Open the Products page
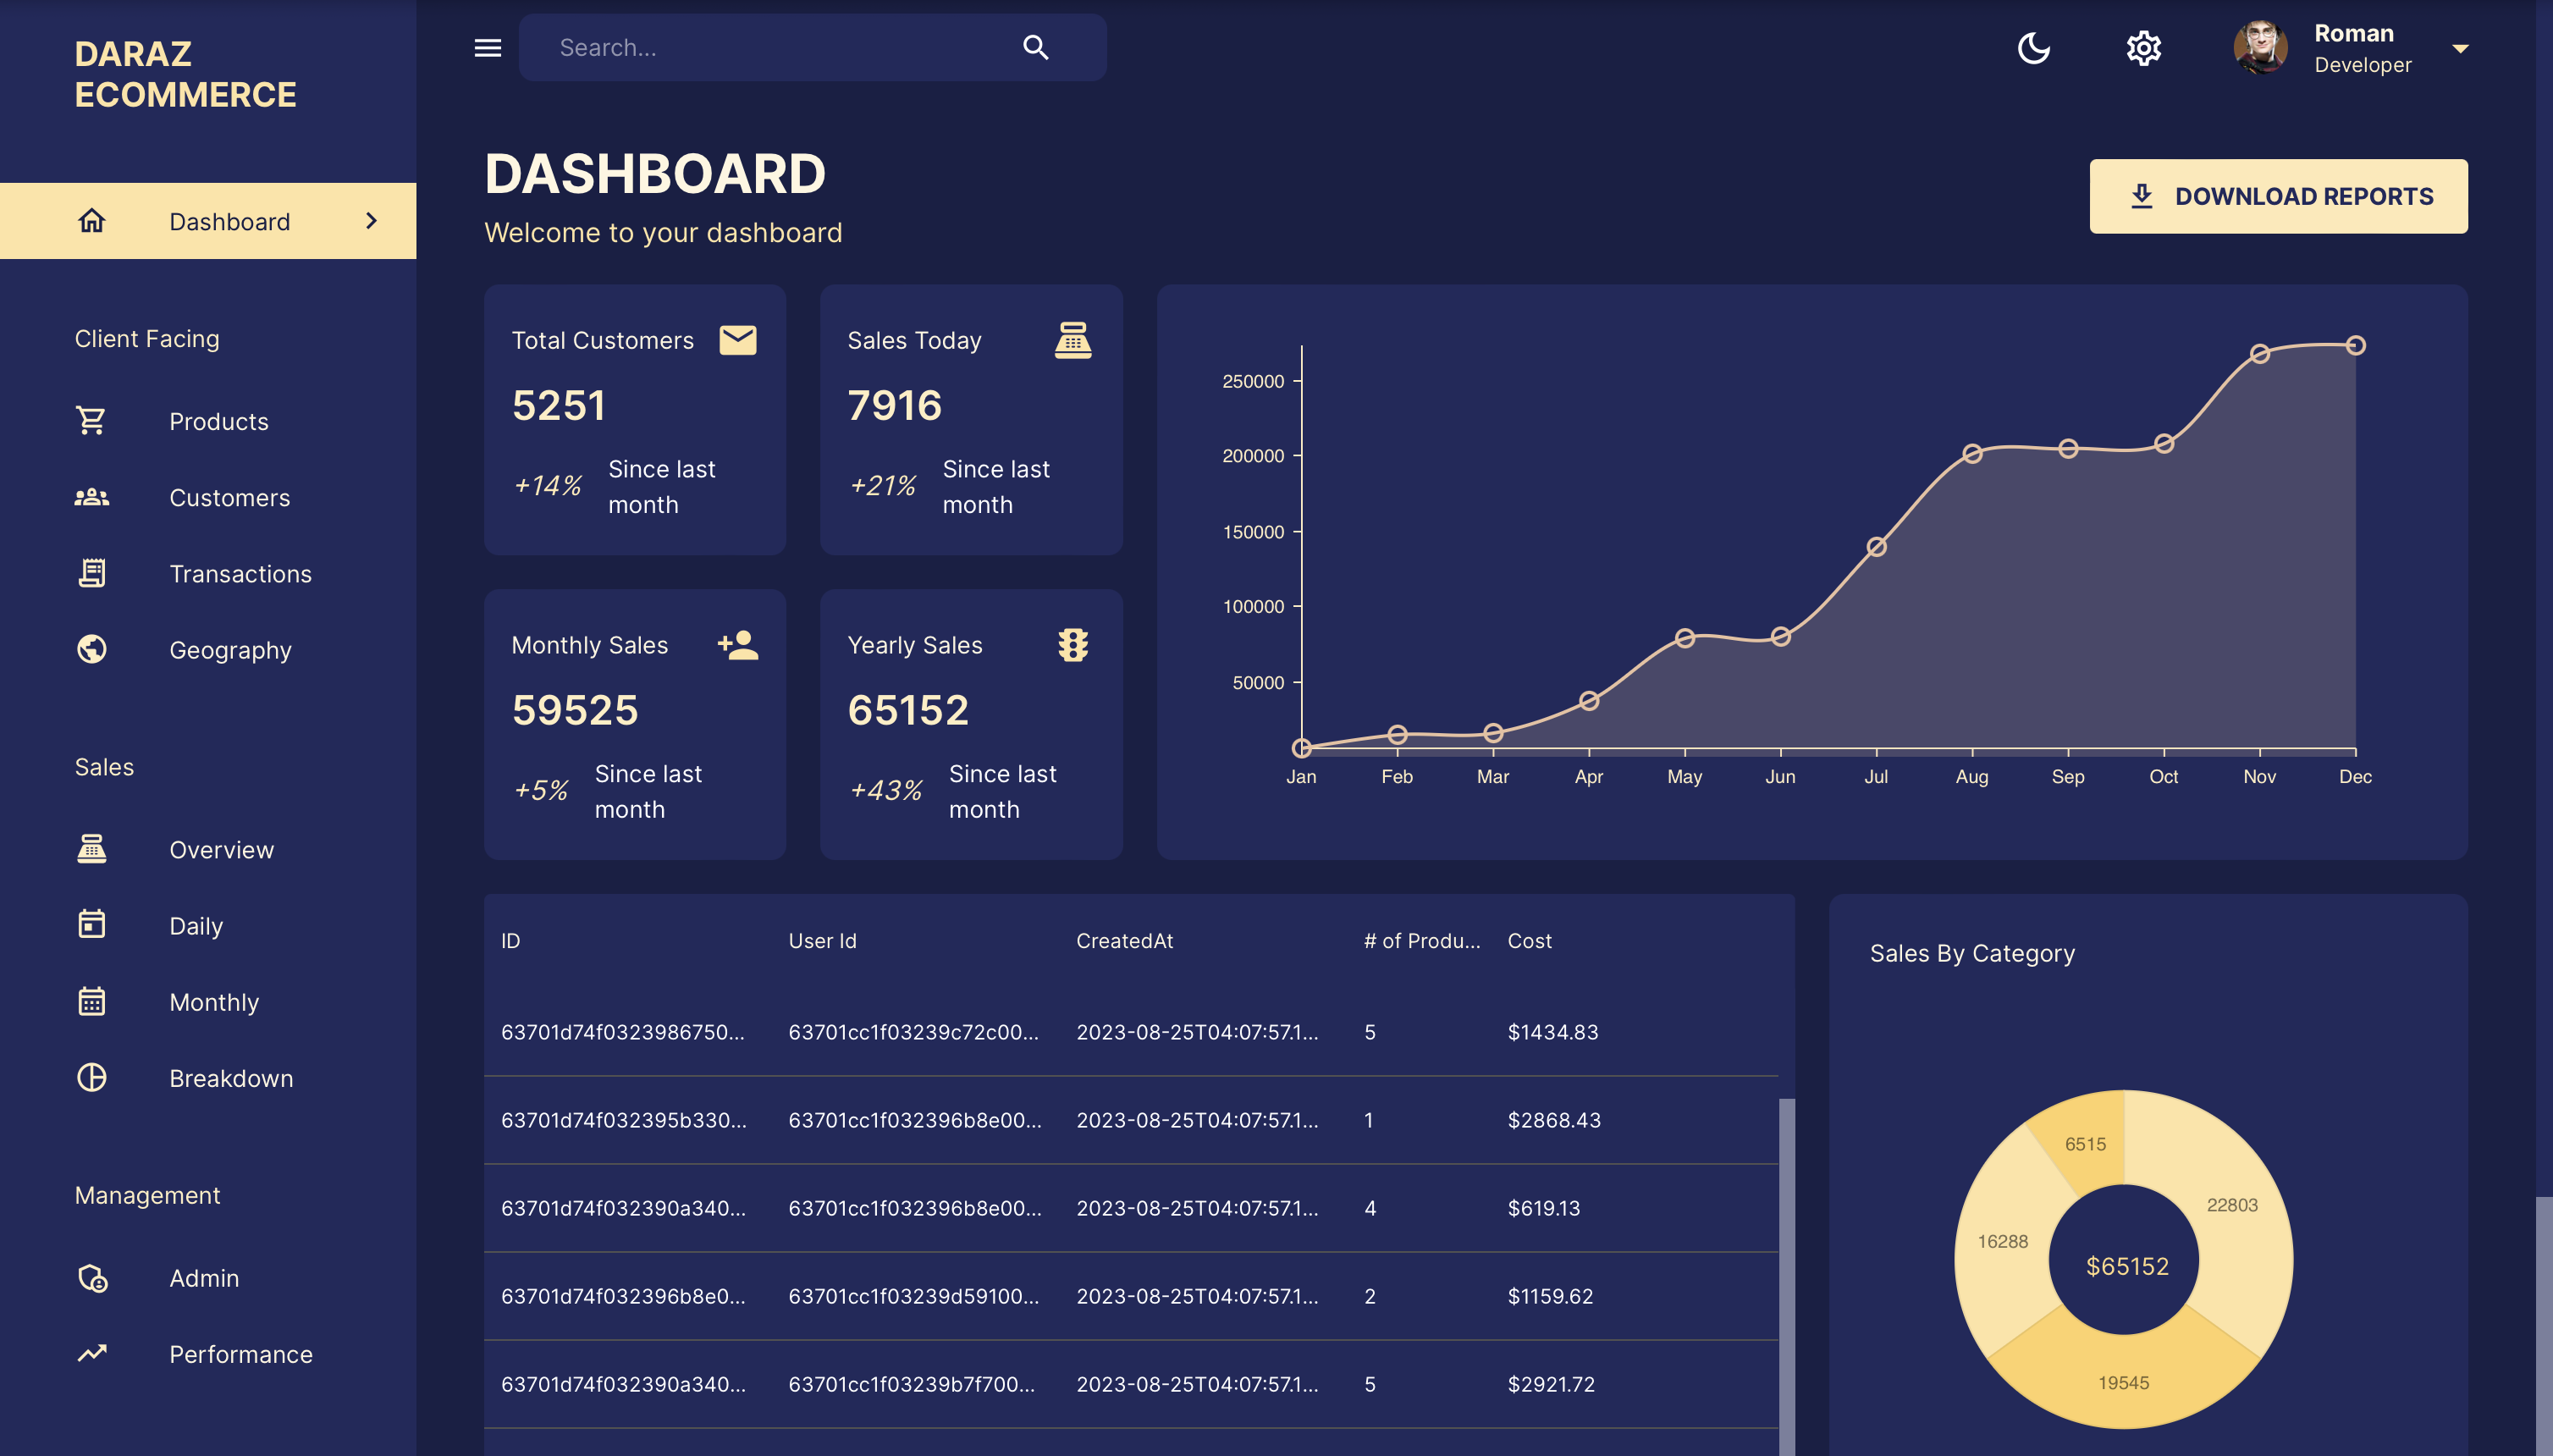 pyautogui.click(x=208, y=421)
